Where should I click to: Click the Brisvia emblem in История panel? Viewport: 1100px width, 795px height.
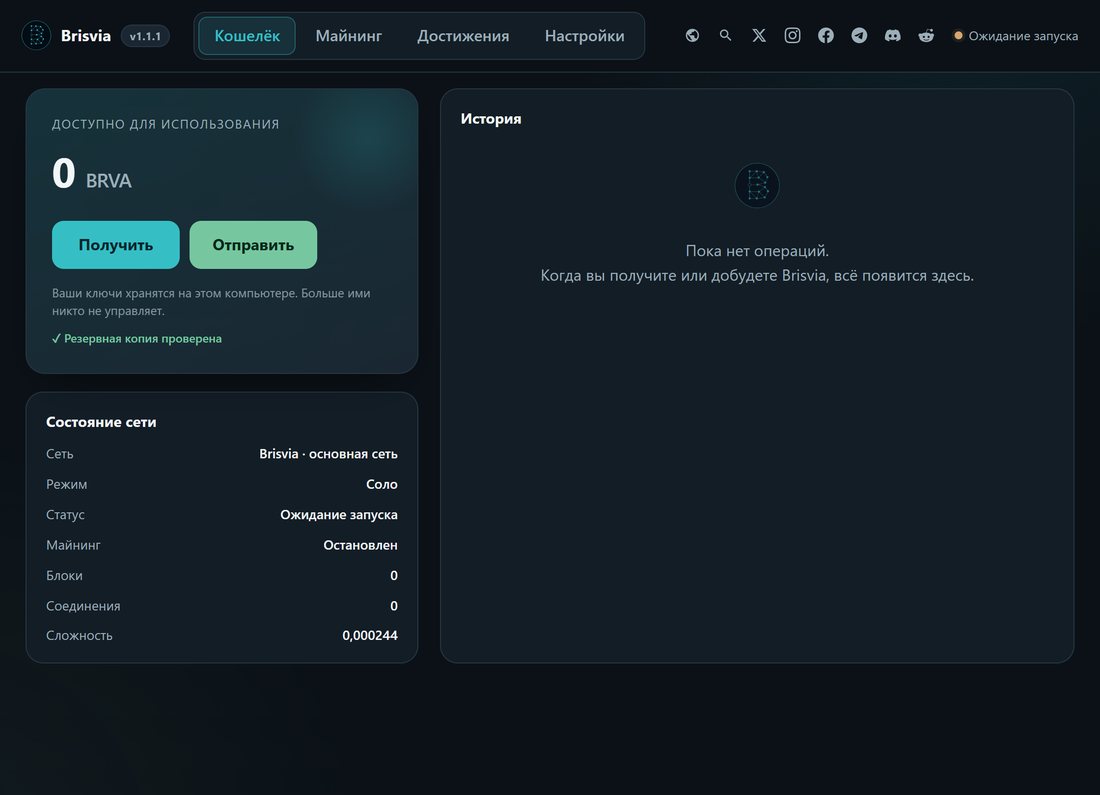click(x=757, y=185)
